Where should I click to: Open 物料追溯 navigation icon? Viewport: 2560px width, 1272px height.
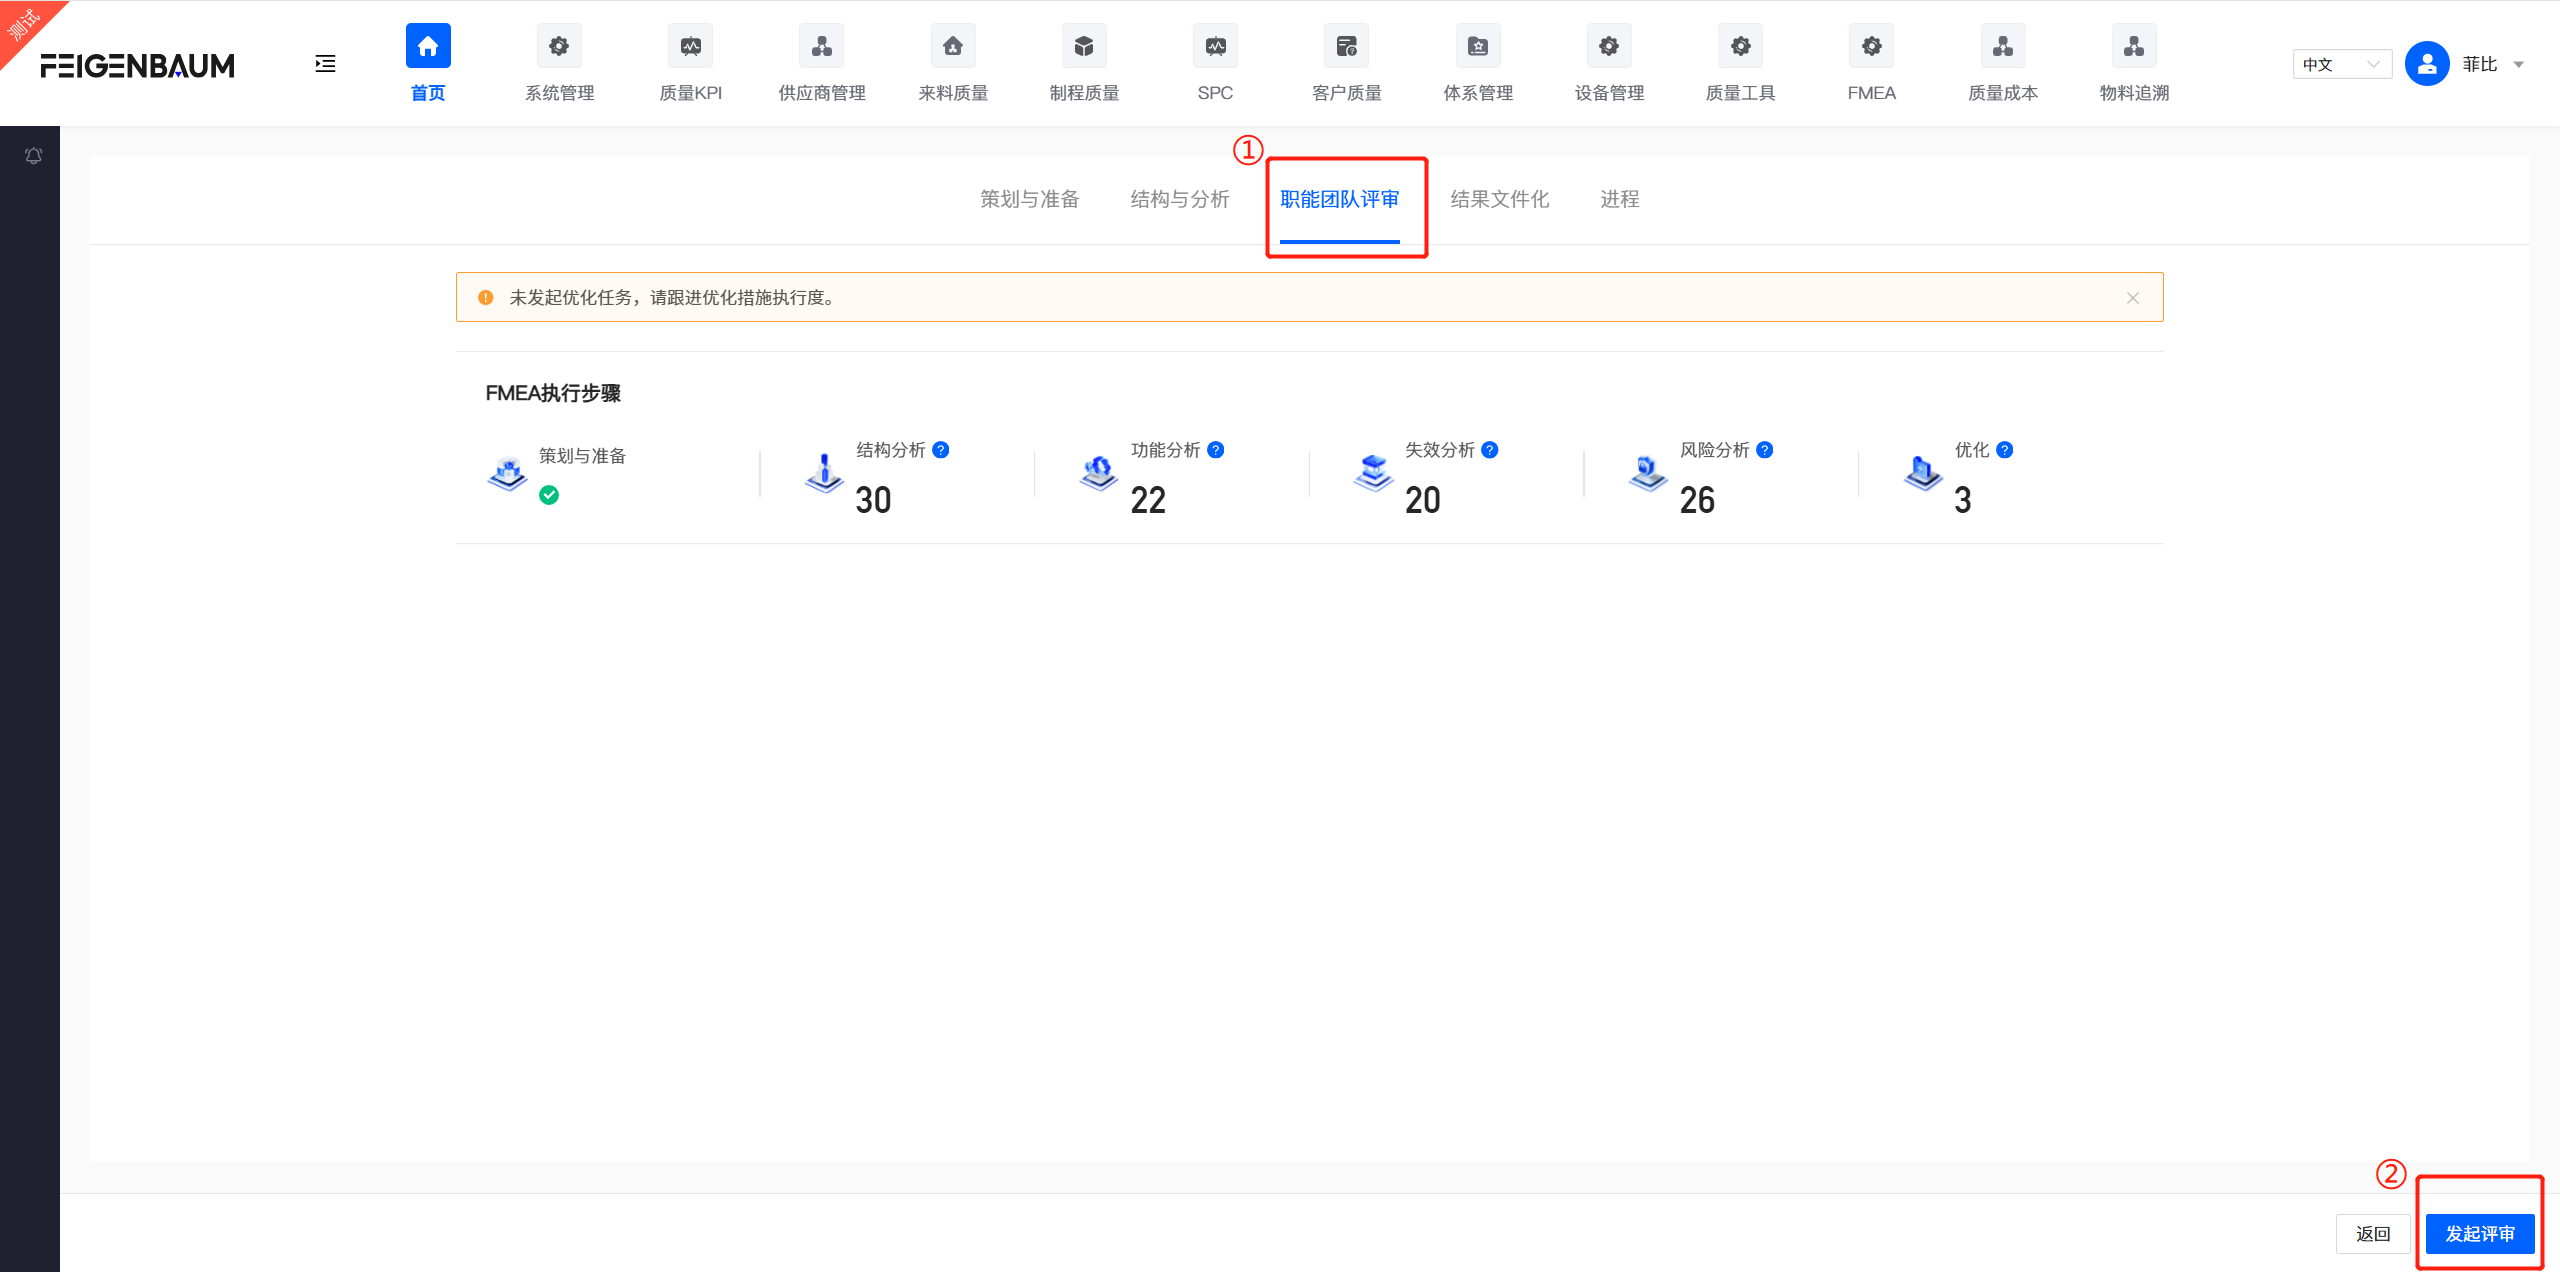pos(2133,47)
